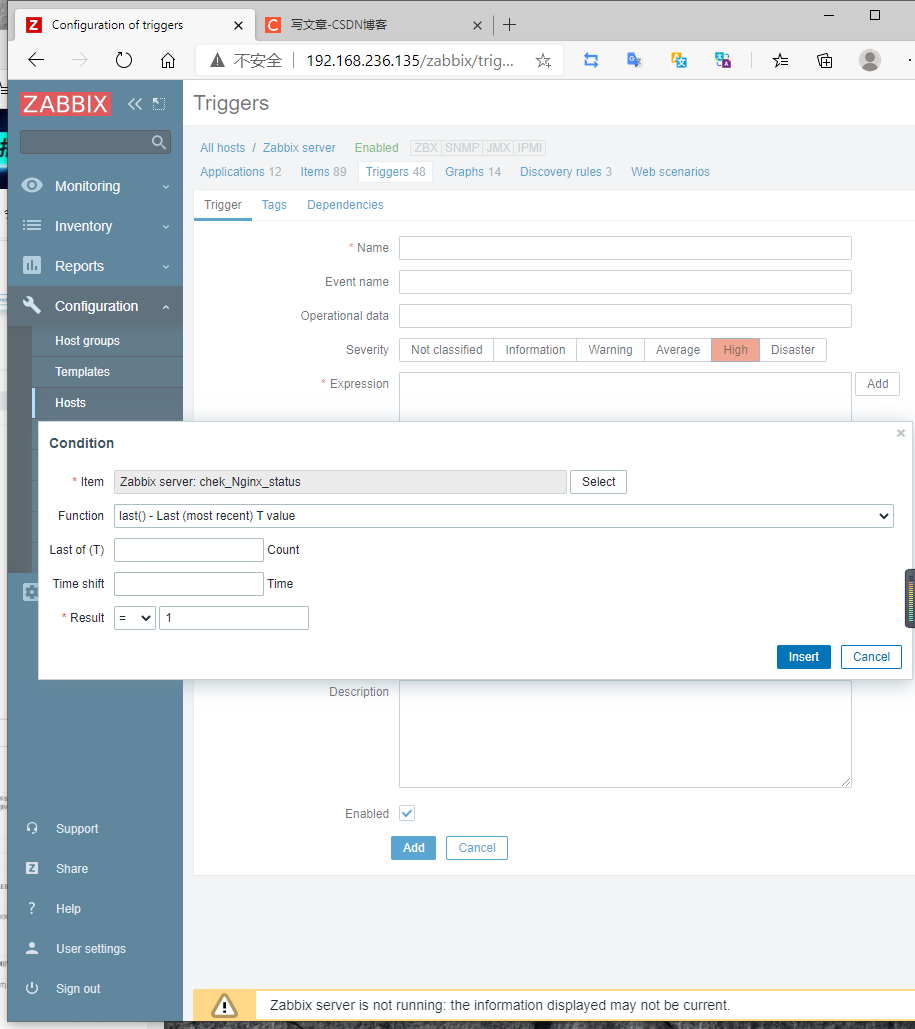915x1029 pixels.
Task: Open the Discovery rules 3 link
Action: click(x=566, y=172)
